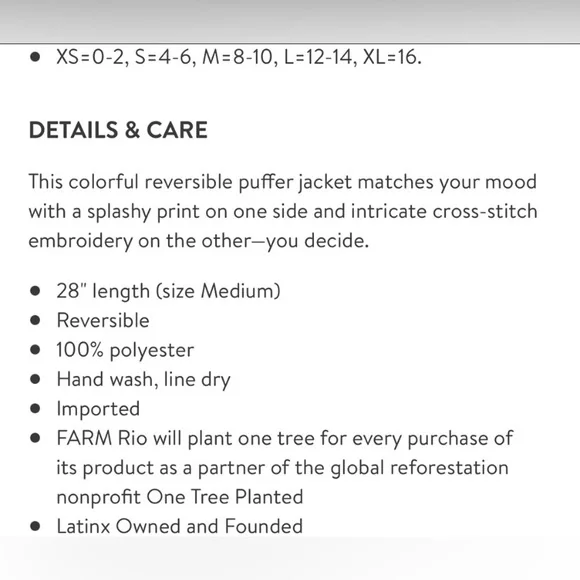The height and width of the screenshot is (580, 580).
Task: Click the bullet next to Reversible
Action: (35, 320)
